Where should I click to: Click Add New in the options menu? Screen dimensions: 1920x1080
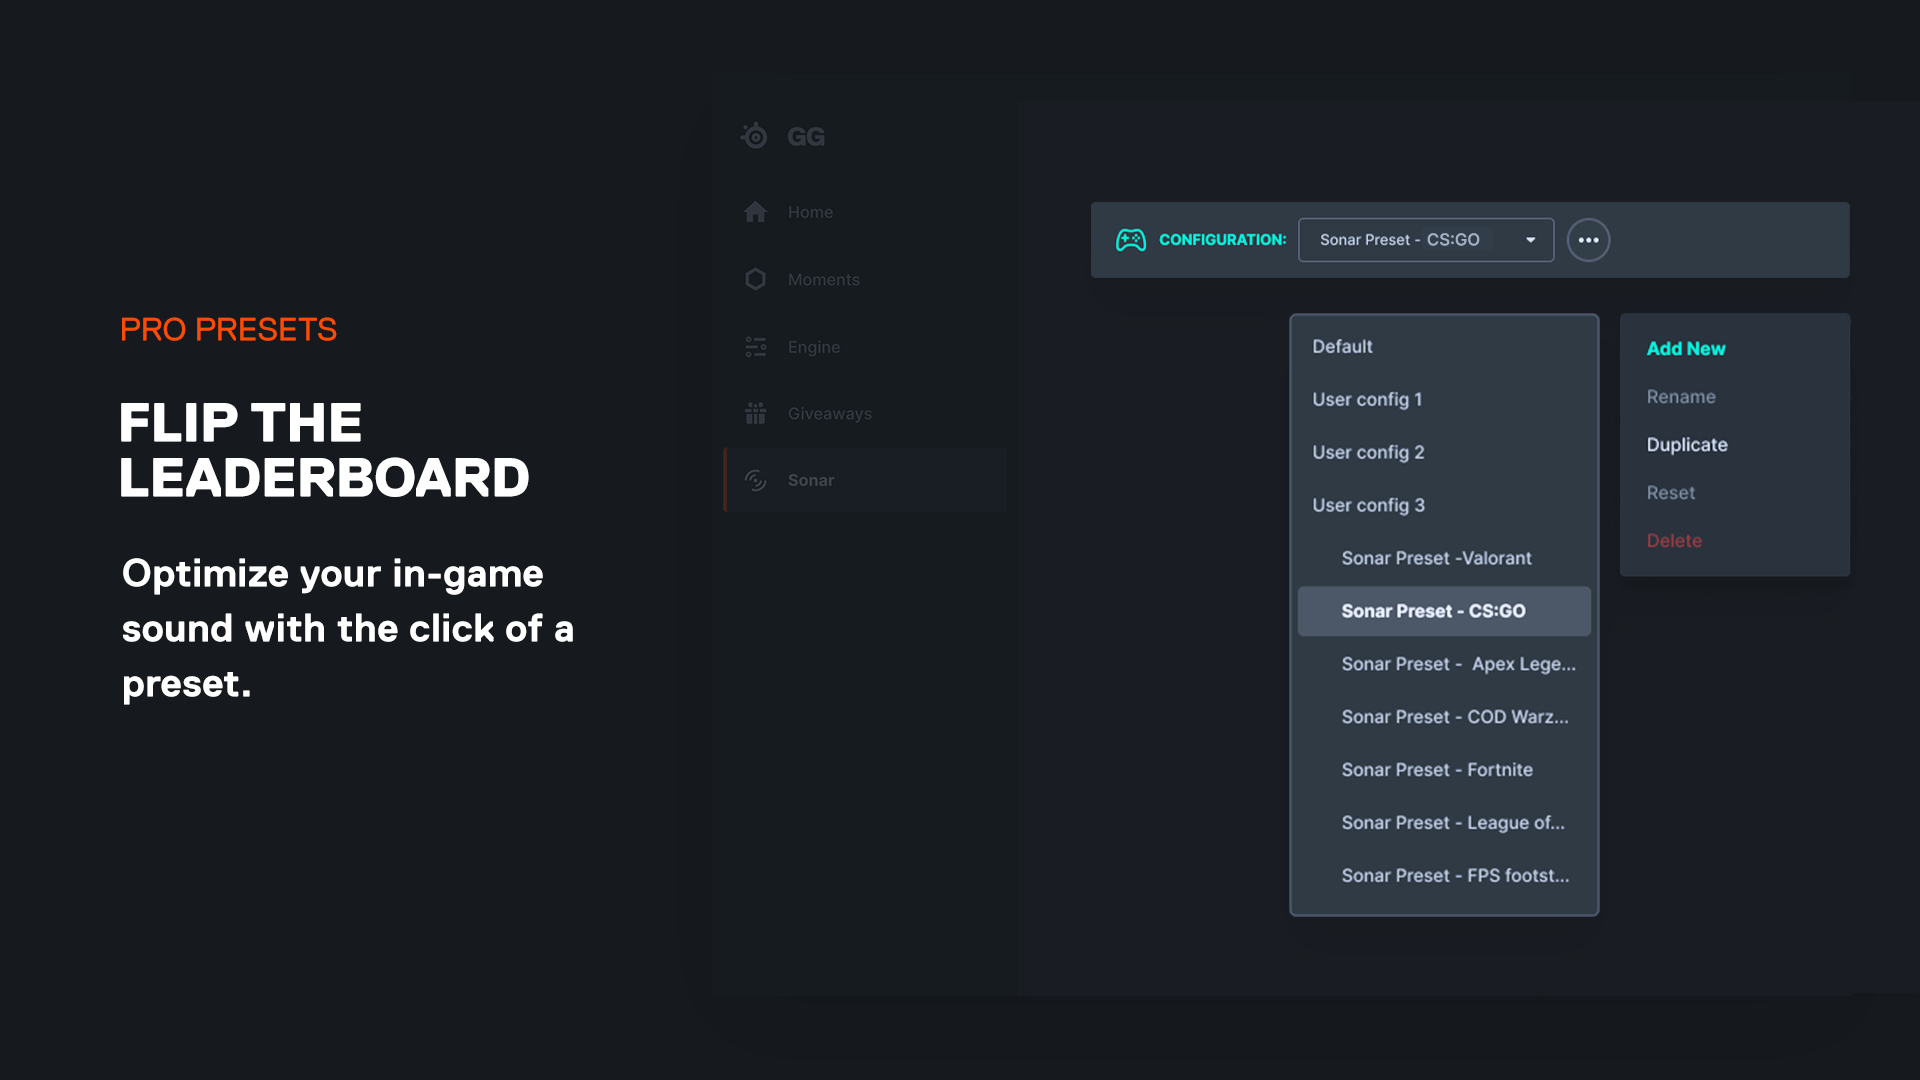(x=1686, y=348)
